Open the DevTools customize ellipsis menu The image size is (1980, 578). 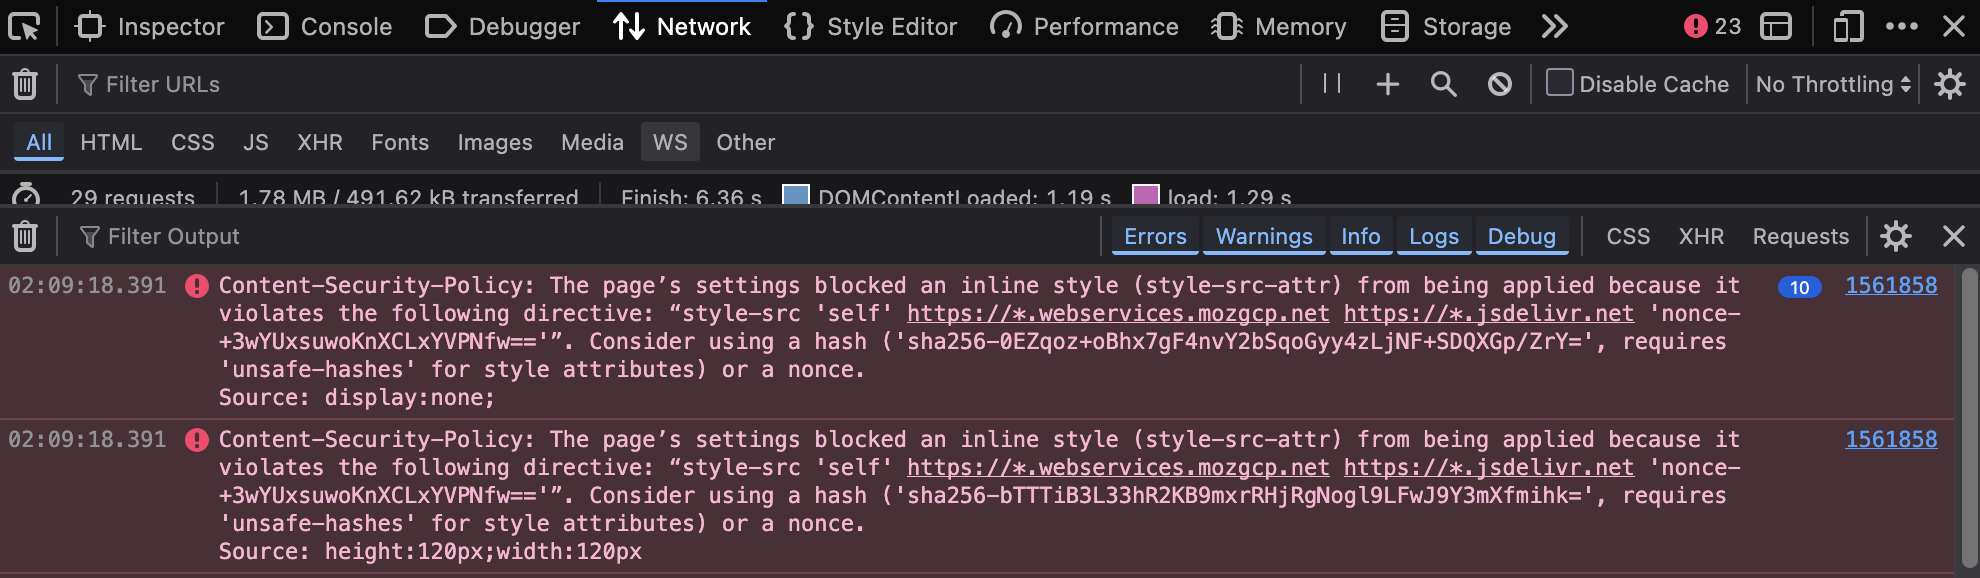pos(1901,27)
